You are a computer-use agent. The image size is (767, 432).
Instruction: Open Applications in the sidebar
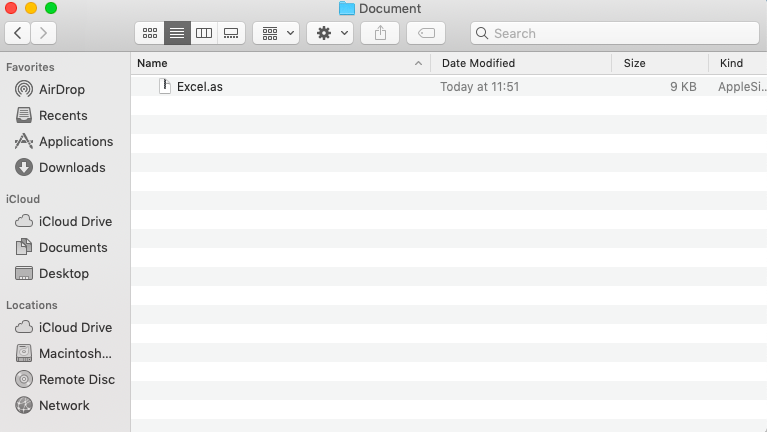coord(76,141)
